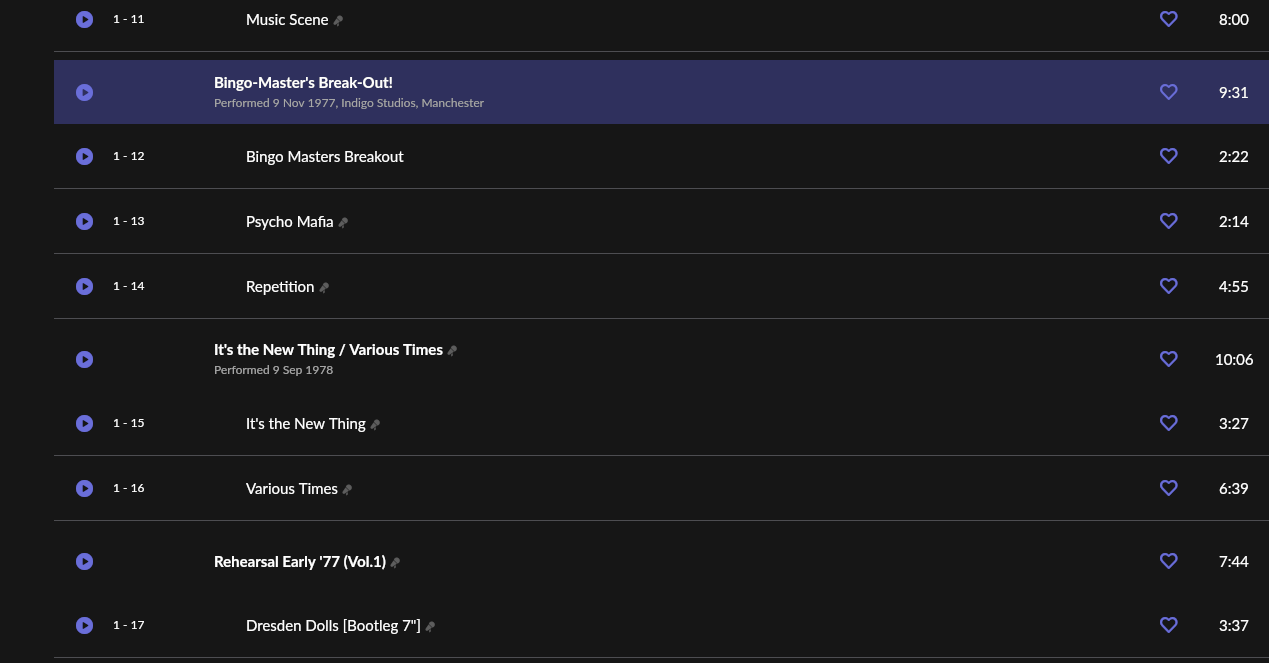1269x663 pixels.
Task: Toggle heart on Various Times track
Action: [1168, 488]
